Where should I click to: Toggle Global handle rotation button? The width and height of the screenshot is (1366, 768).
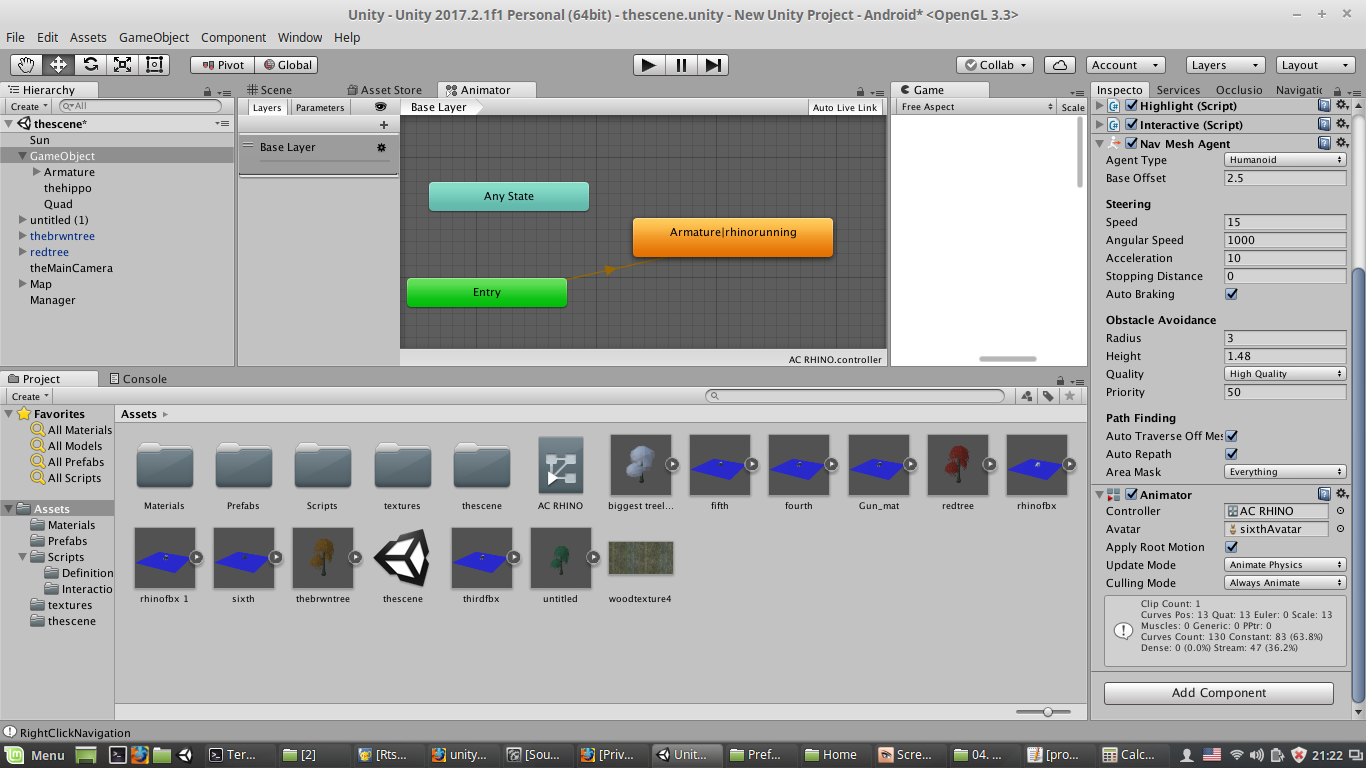[x=286, y=65]
